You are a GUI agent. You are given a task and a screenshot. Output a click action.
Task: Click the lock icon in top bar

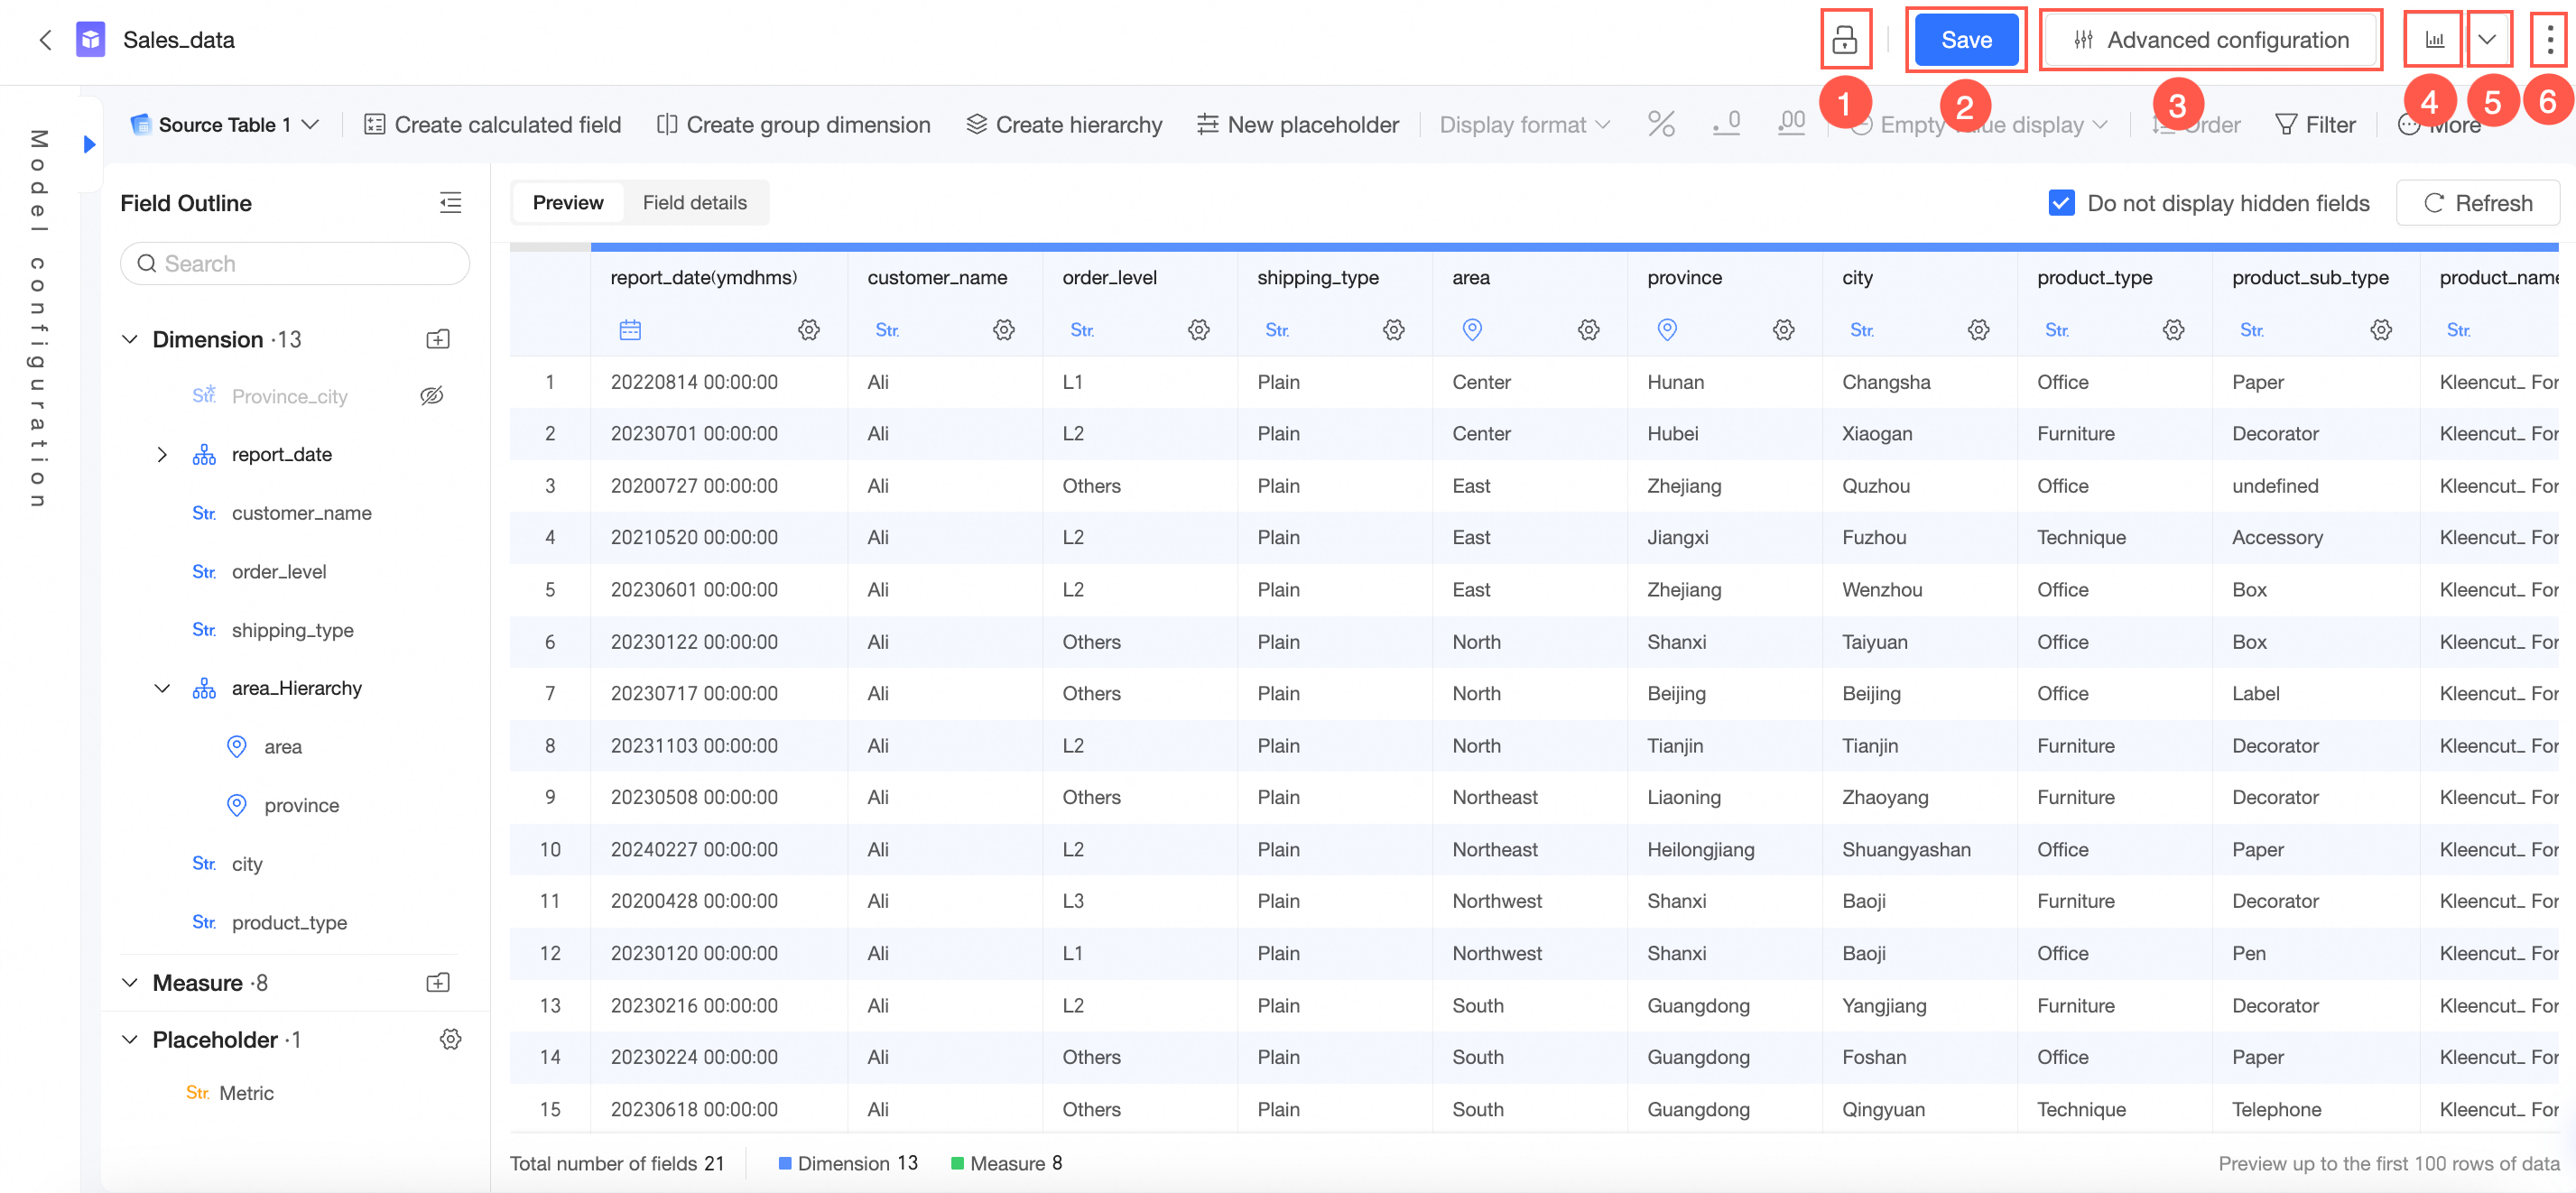point(1844,40)
